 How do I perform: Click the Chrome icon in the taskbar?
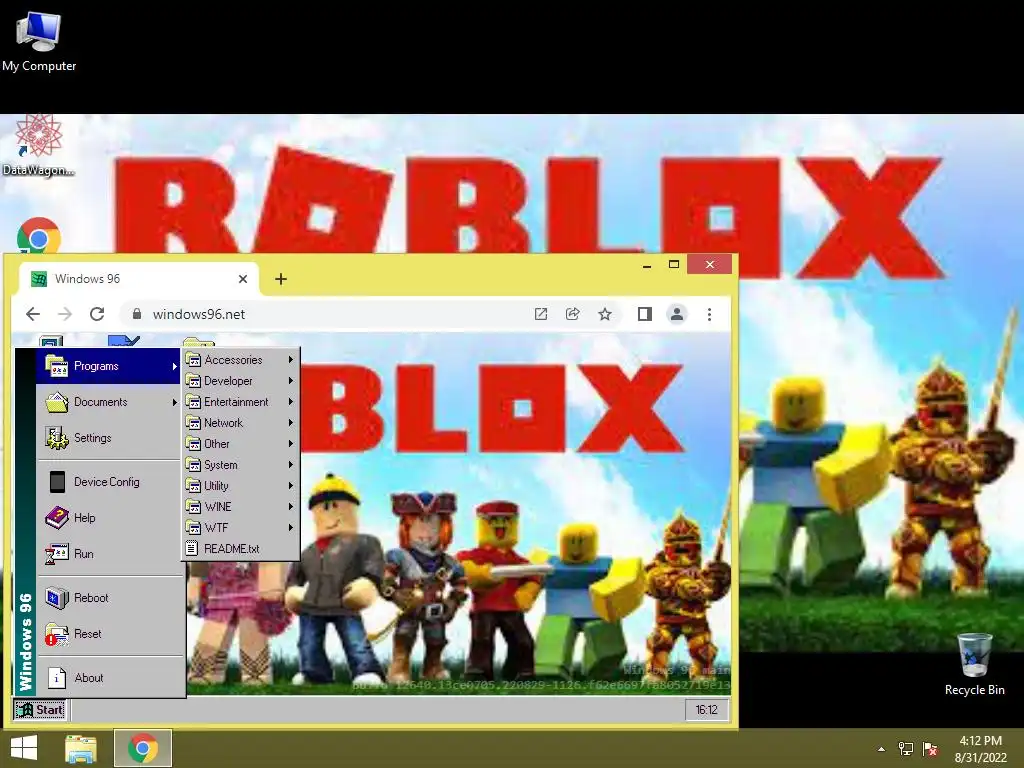[143, 748]
